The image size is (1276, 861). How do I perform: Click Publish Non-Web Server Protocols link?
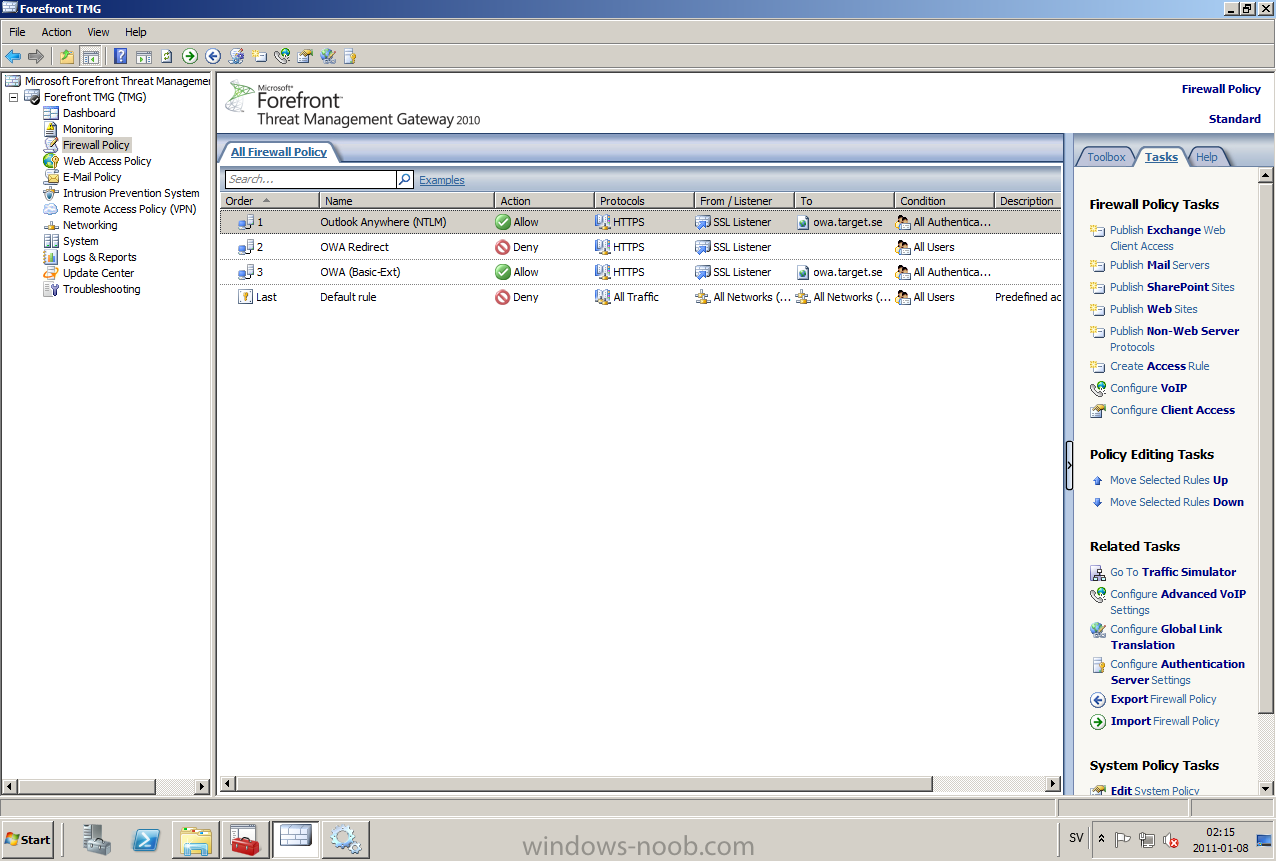click(1174, 339)
